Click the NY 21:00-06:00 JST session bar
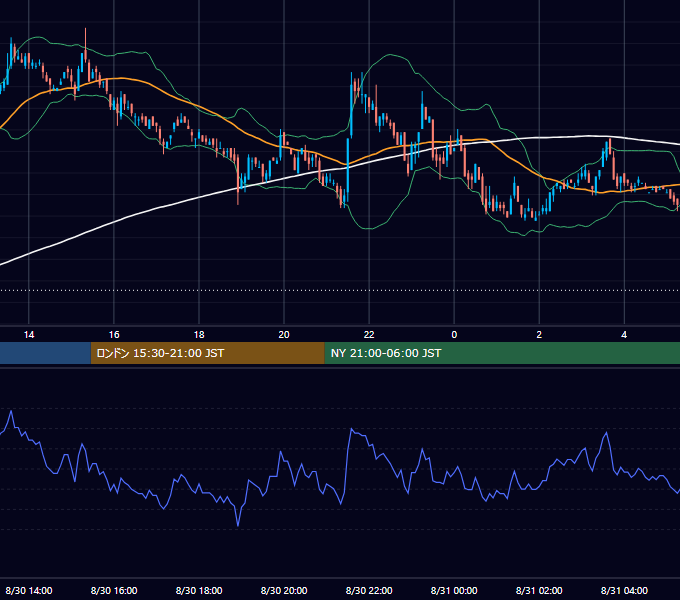This screenshot has width=680, height=600. click(502, 353)
